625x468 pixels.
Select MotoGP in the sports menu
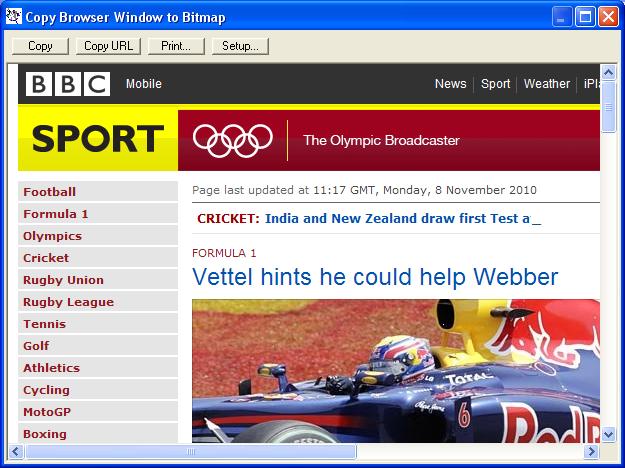tap(98, 411)
